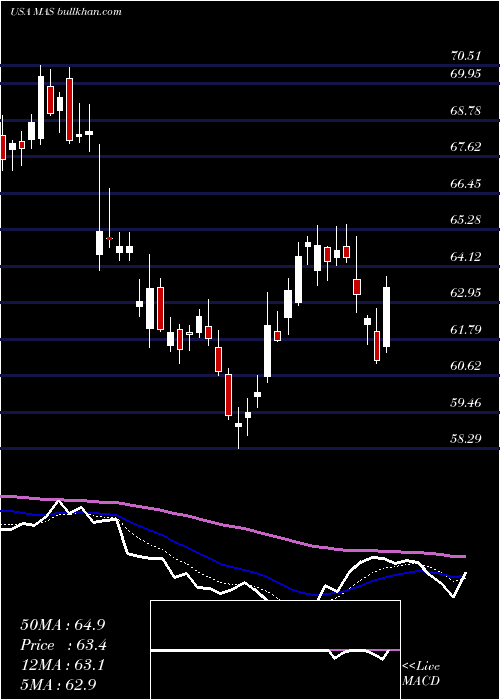Click the 67.62 price level label
The image size is (500, 700).
466,146
